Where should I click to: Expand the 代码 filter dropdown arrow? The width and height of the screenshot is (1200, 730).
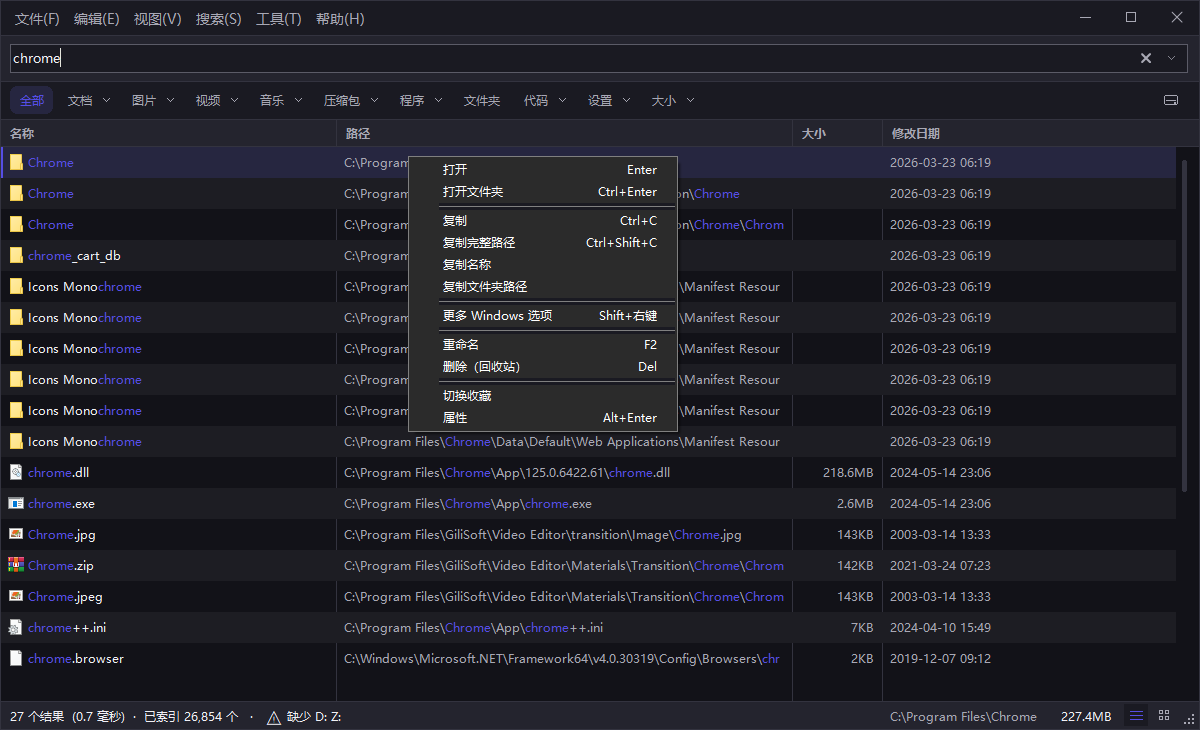point(562,100)
